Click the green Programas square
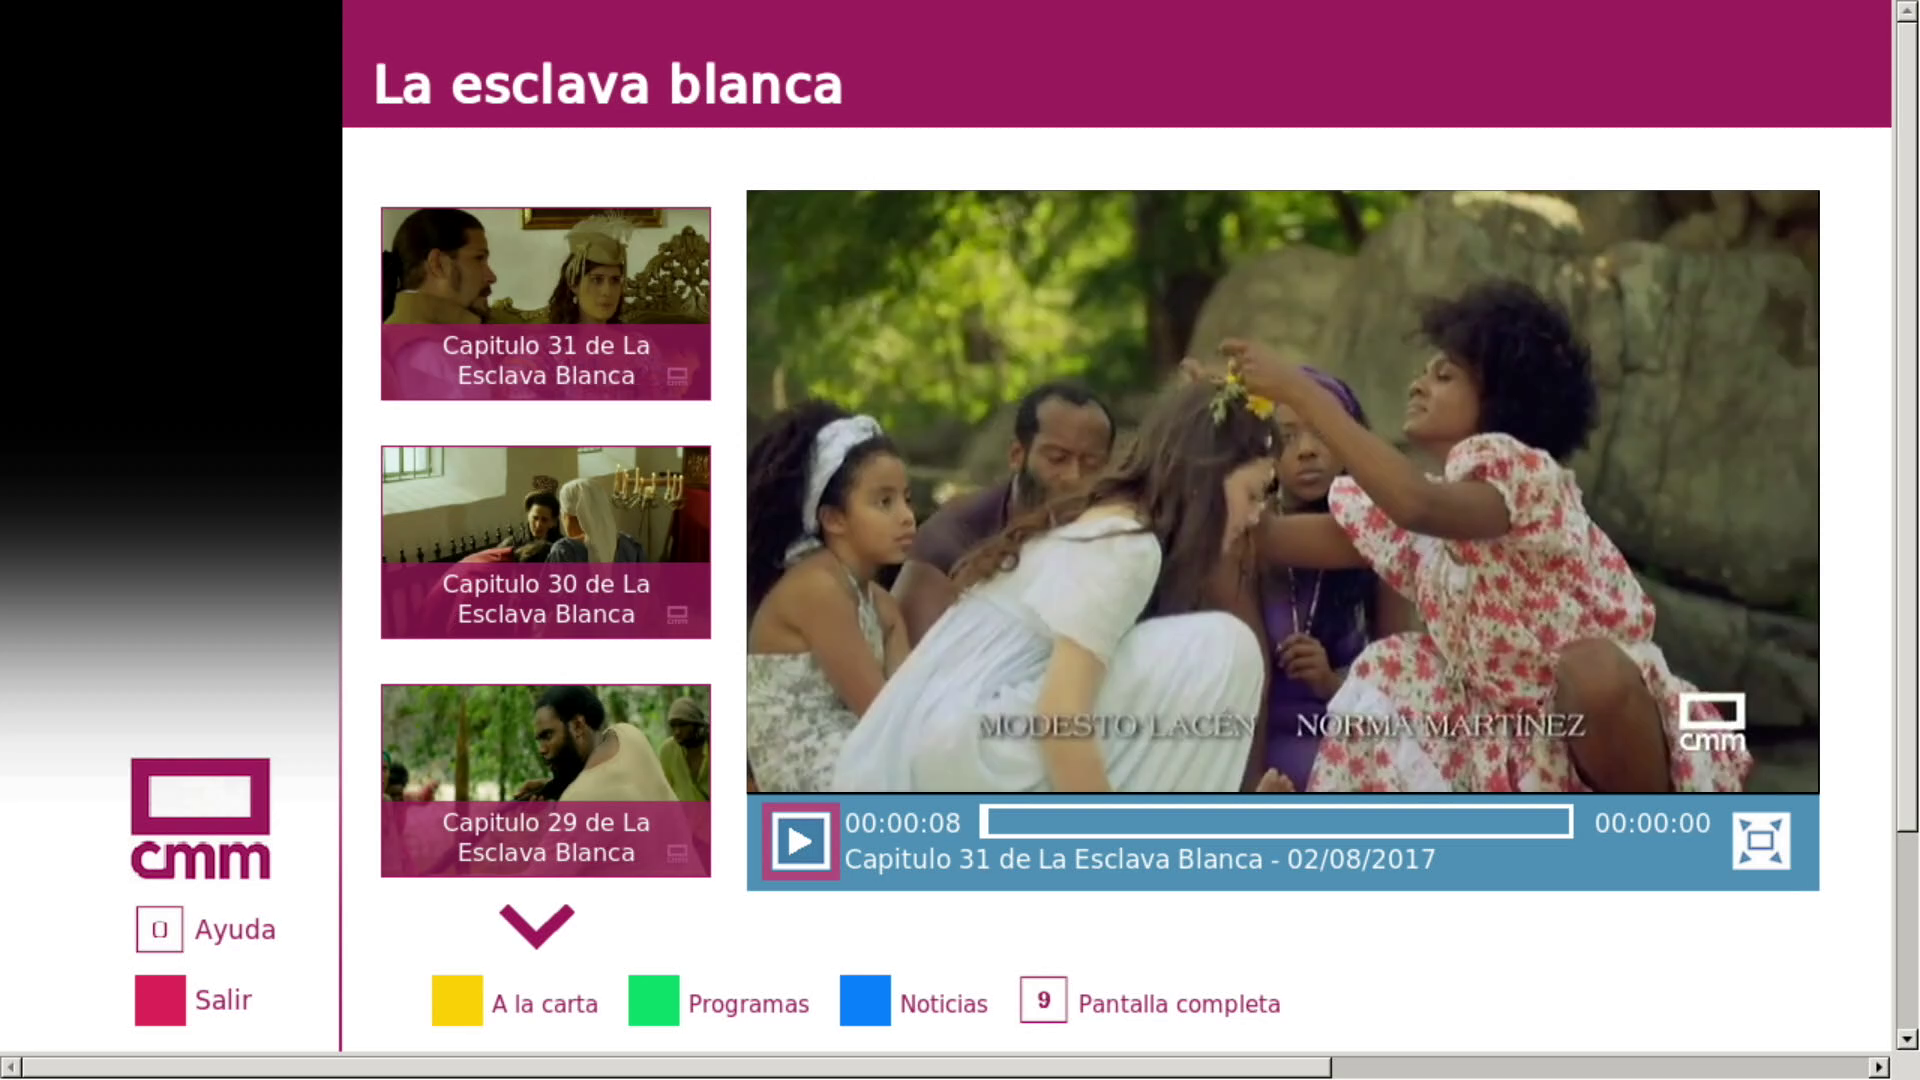This screenshot has height=1080, width=1920. pos(653,1001)
